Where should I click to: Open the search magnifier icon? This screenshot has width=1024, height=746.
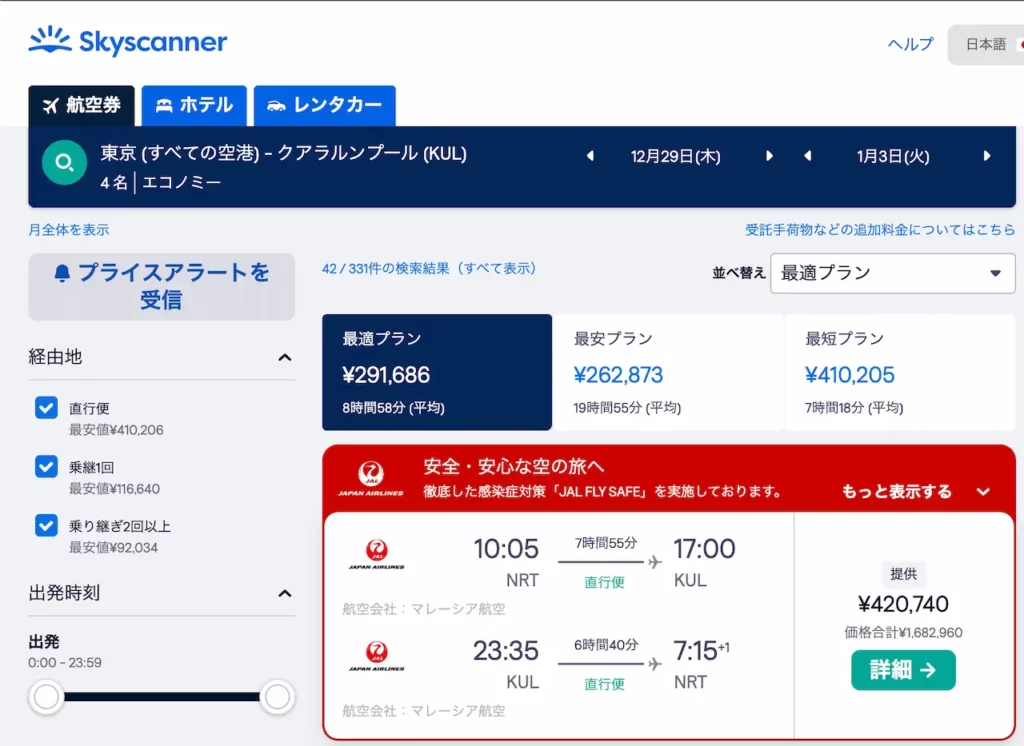[x=65, y=163]
